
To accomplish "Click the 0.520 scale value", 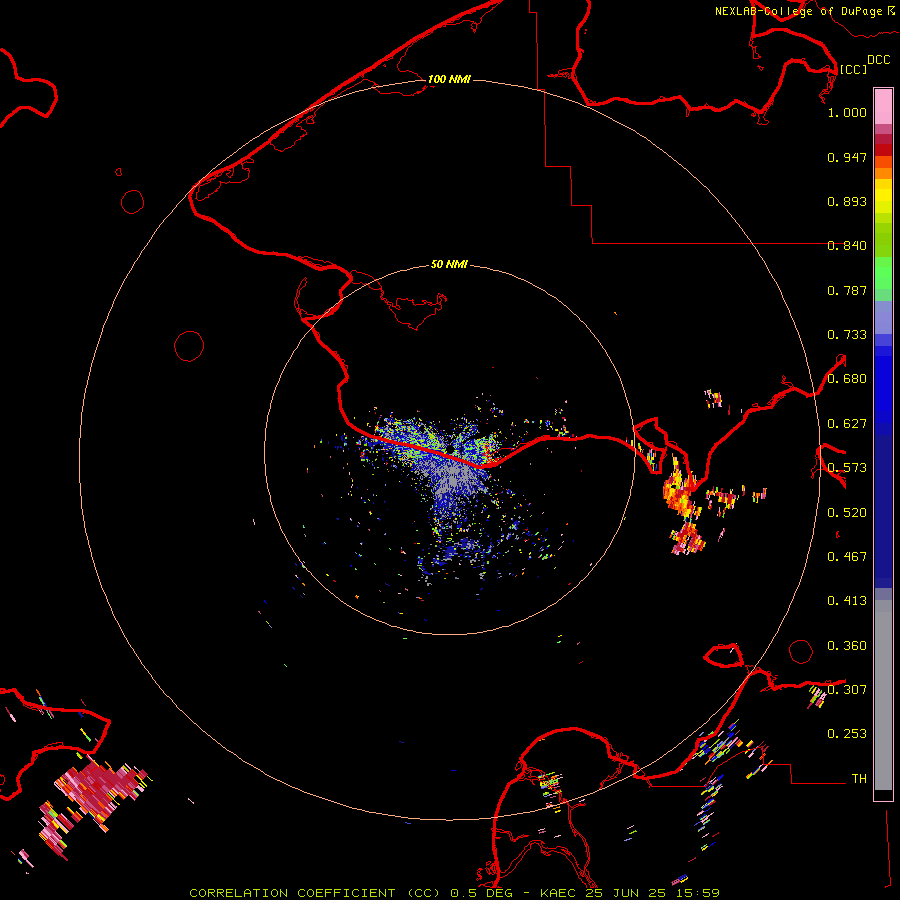I will [847, 513].
